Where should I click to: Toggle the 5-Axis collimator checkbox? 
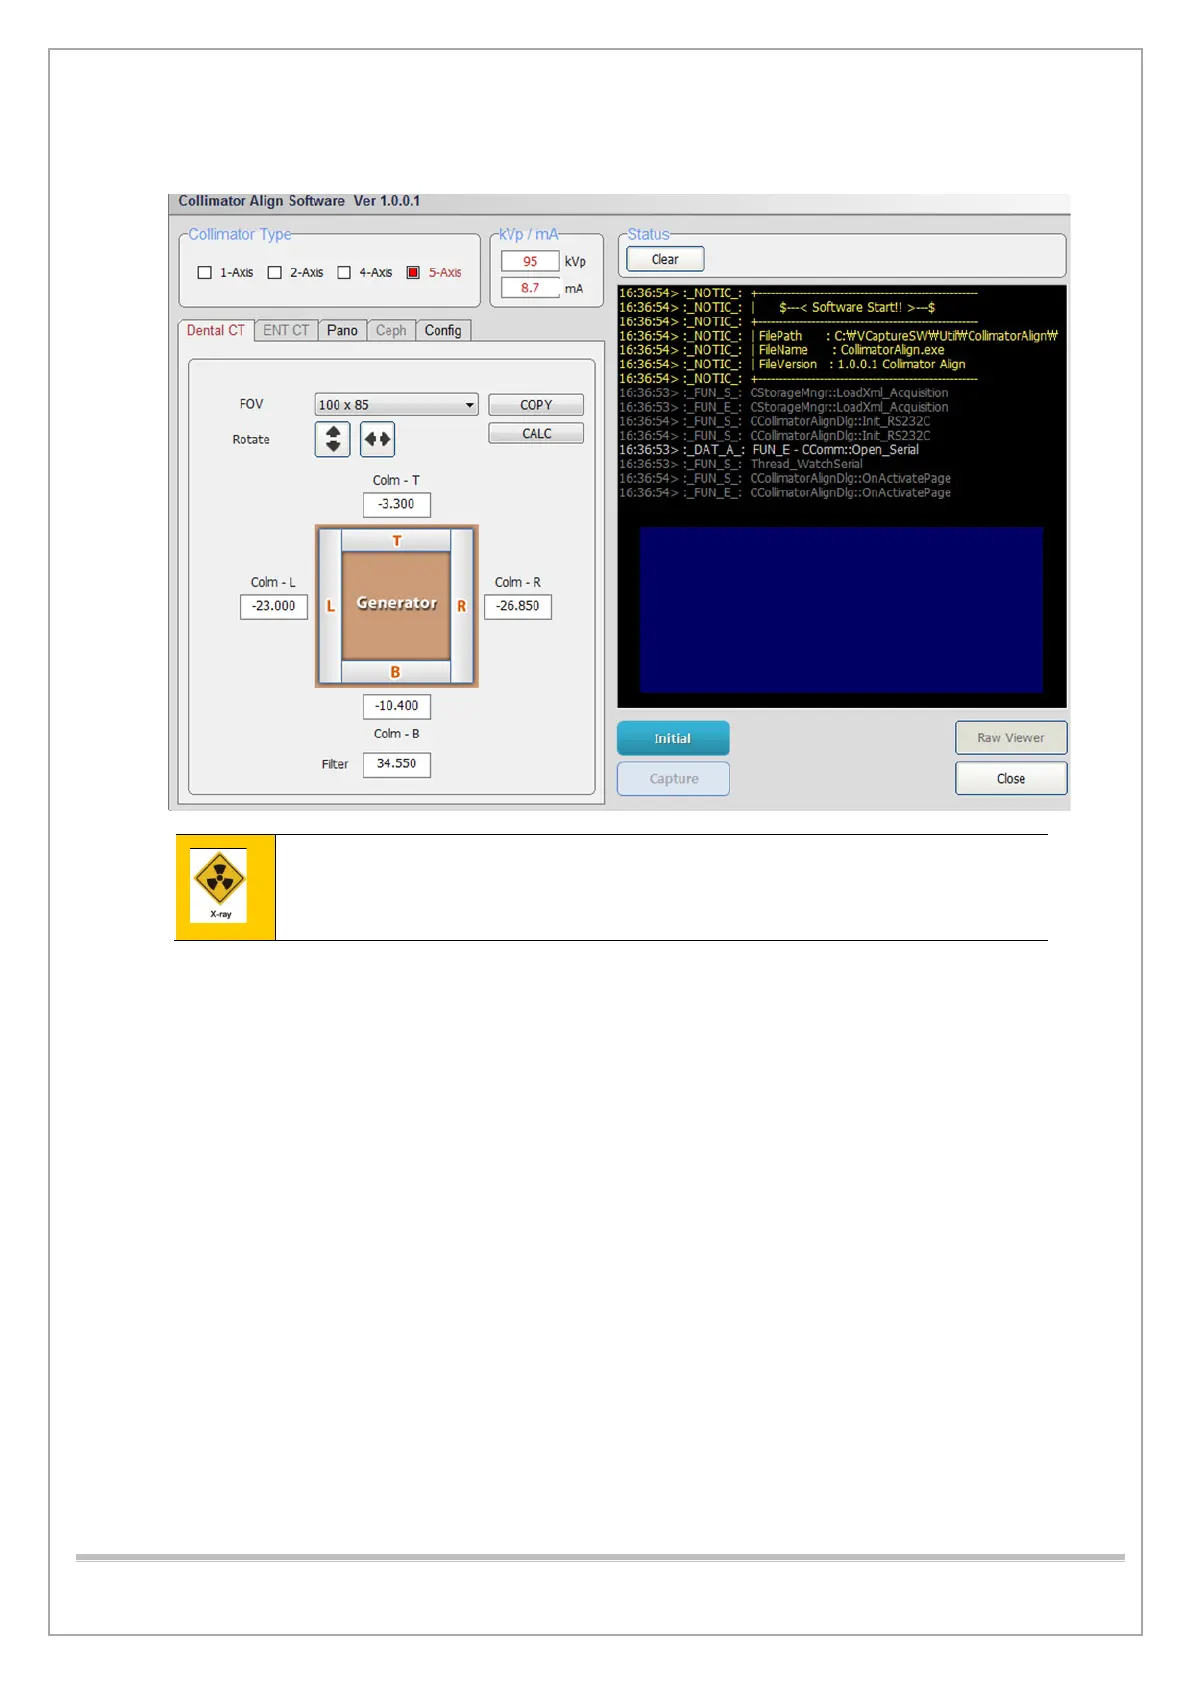pos(413,272)
